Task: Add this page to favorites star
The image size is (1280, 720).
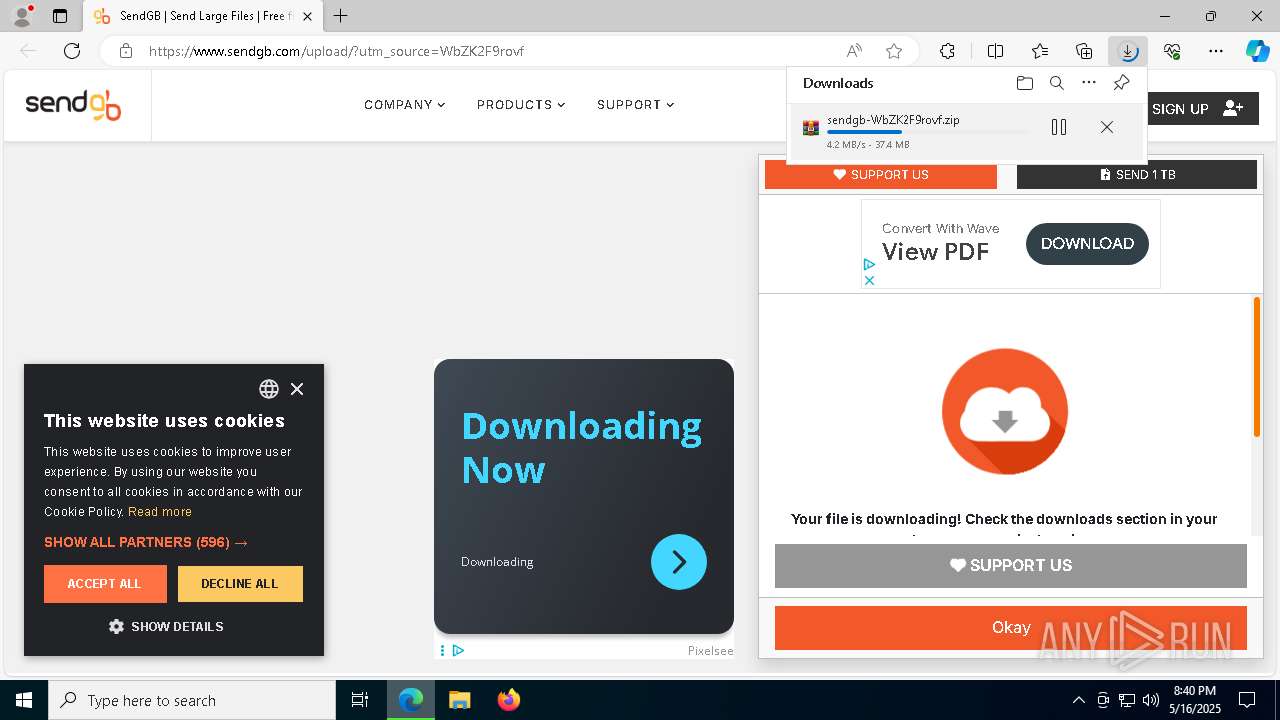Action: coord(894,51)
